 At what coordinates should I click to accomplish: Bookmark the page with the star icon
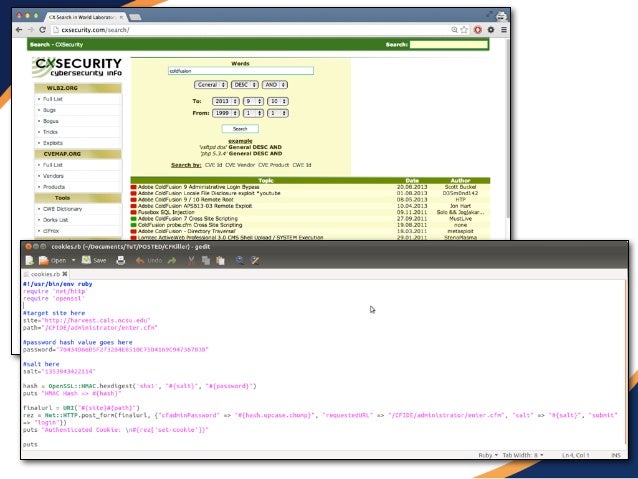[x=464, y=30]
